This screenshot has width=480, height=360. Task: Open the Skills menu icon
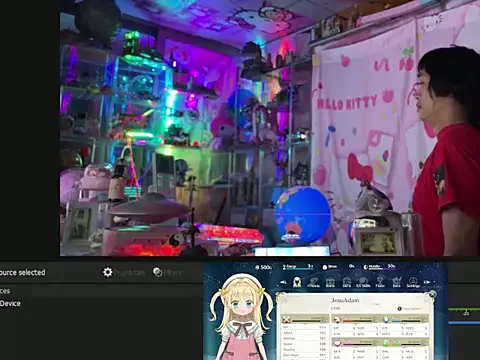click(x=347, y=282)
